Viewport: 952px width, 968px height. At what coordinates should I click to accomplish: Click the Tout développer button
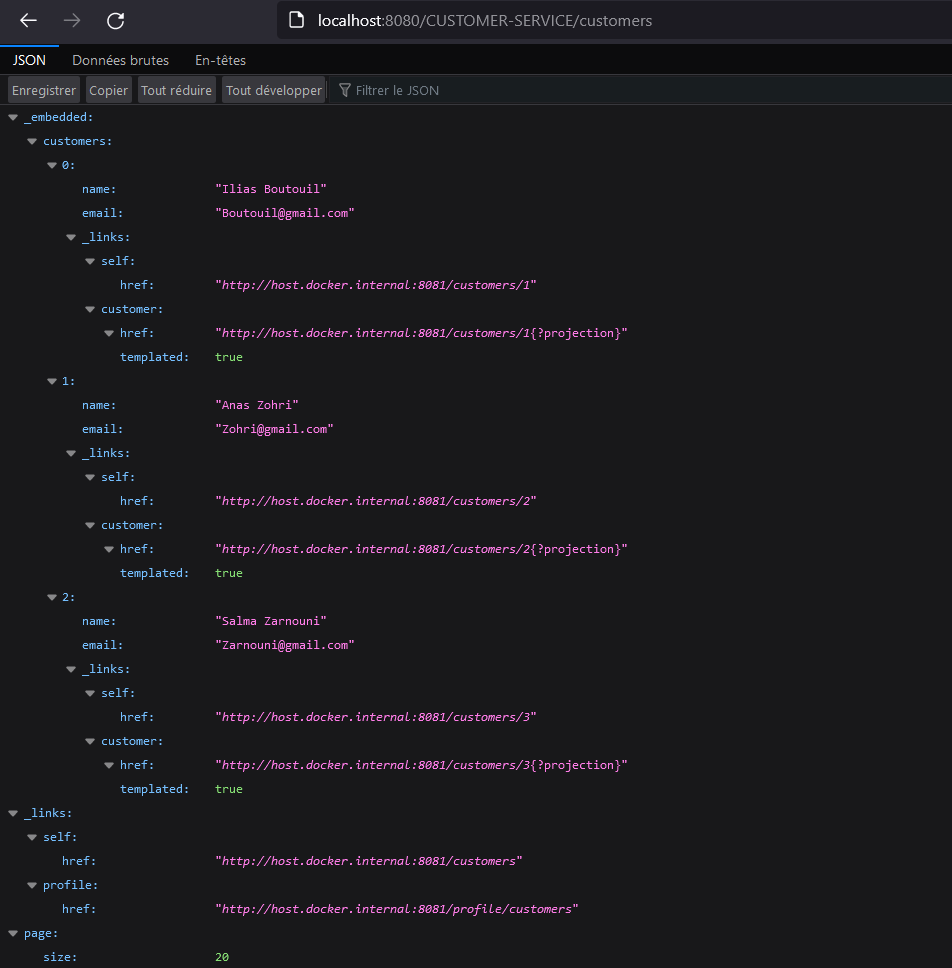[x=273, y=89]
